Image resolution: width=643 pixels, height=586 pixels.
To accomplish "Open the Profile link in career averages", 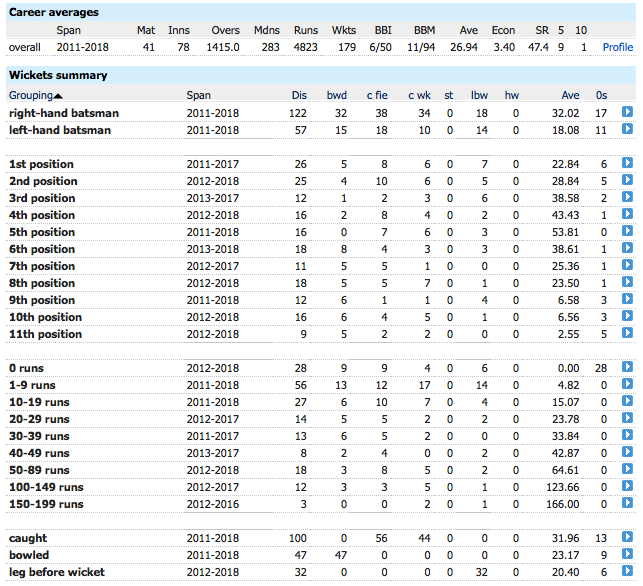I will (617, 47).
